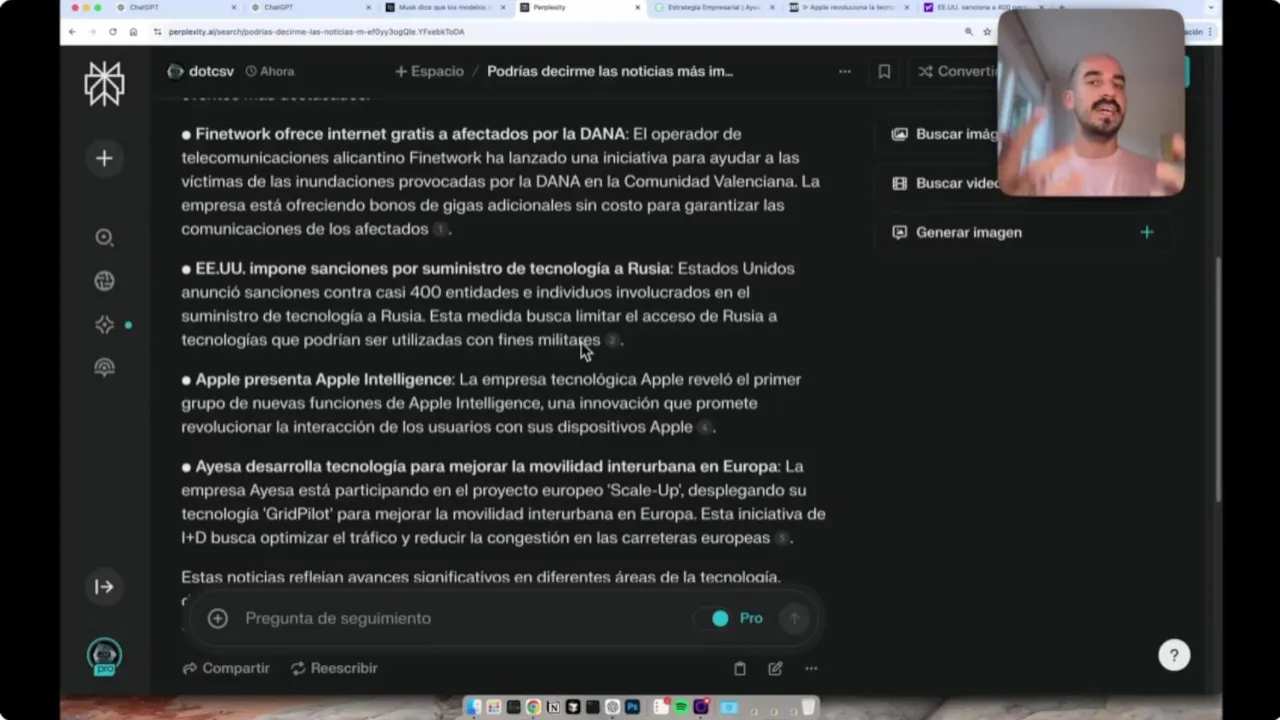Click the plus icon next to Generar imagen
This screenshot has height=720, width=1280.
pos(1147,232)
